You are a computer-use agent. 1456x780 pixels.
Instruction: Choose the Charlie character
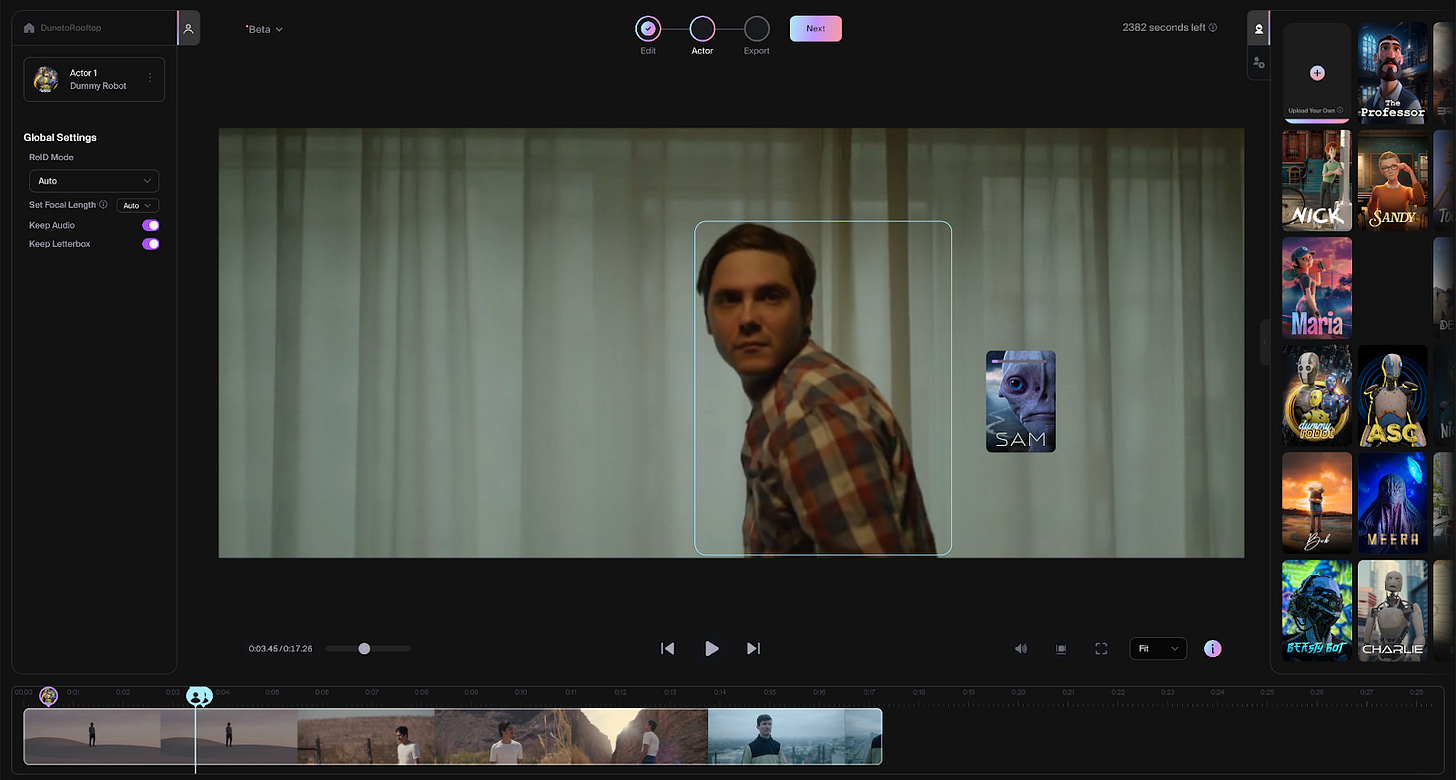coord(1392,611)
